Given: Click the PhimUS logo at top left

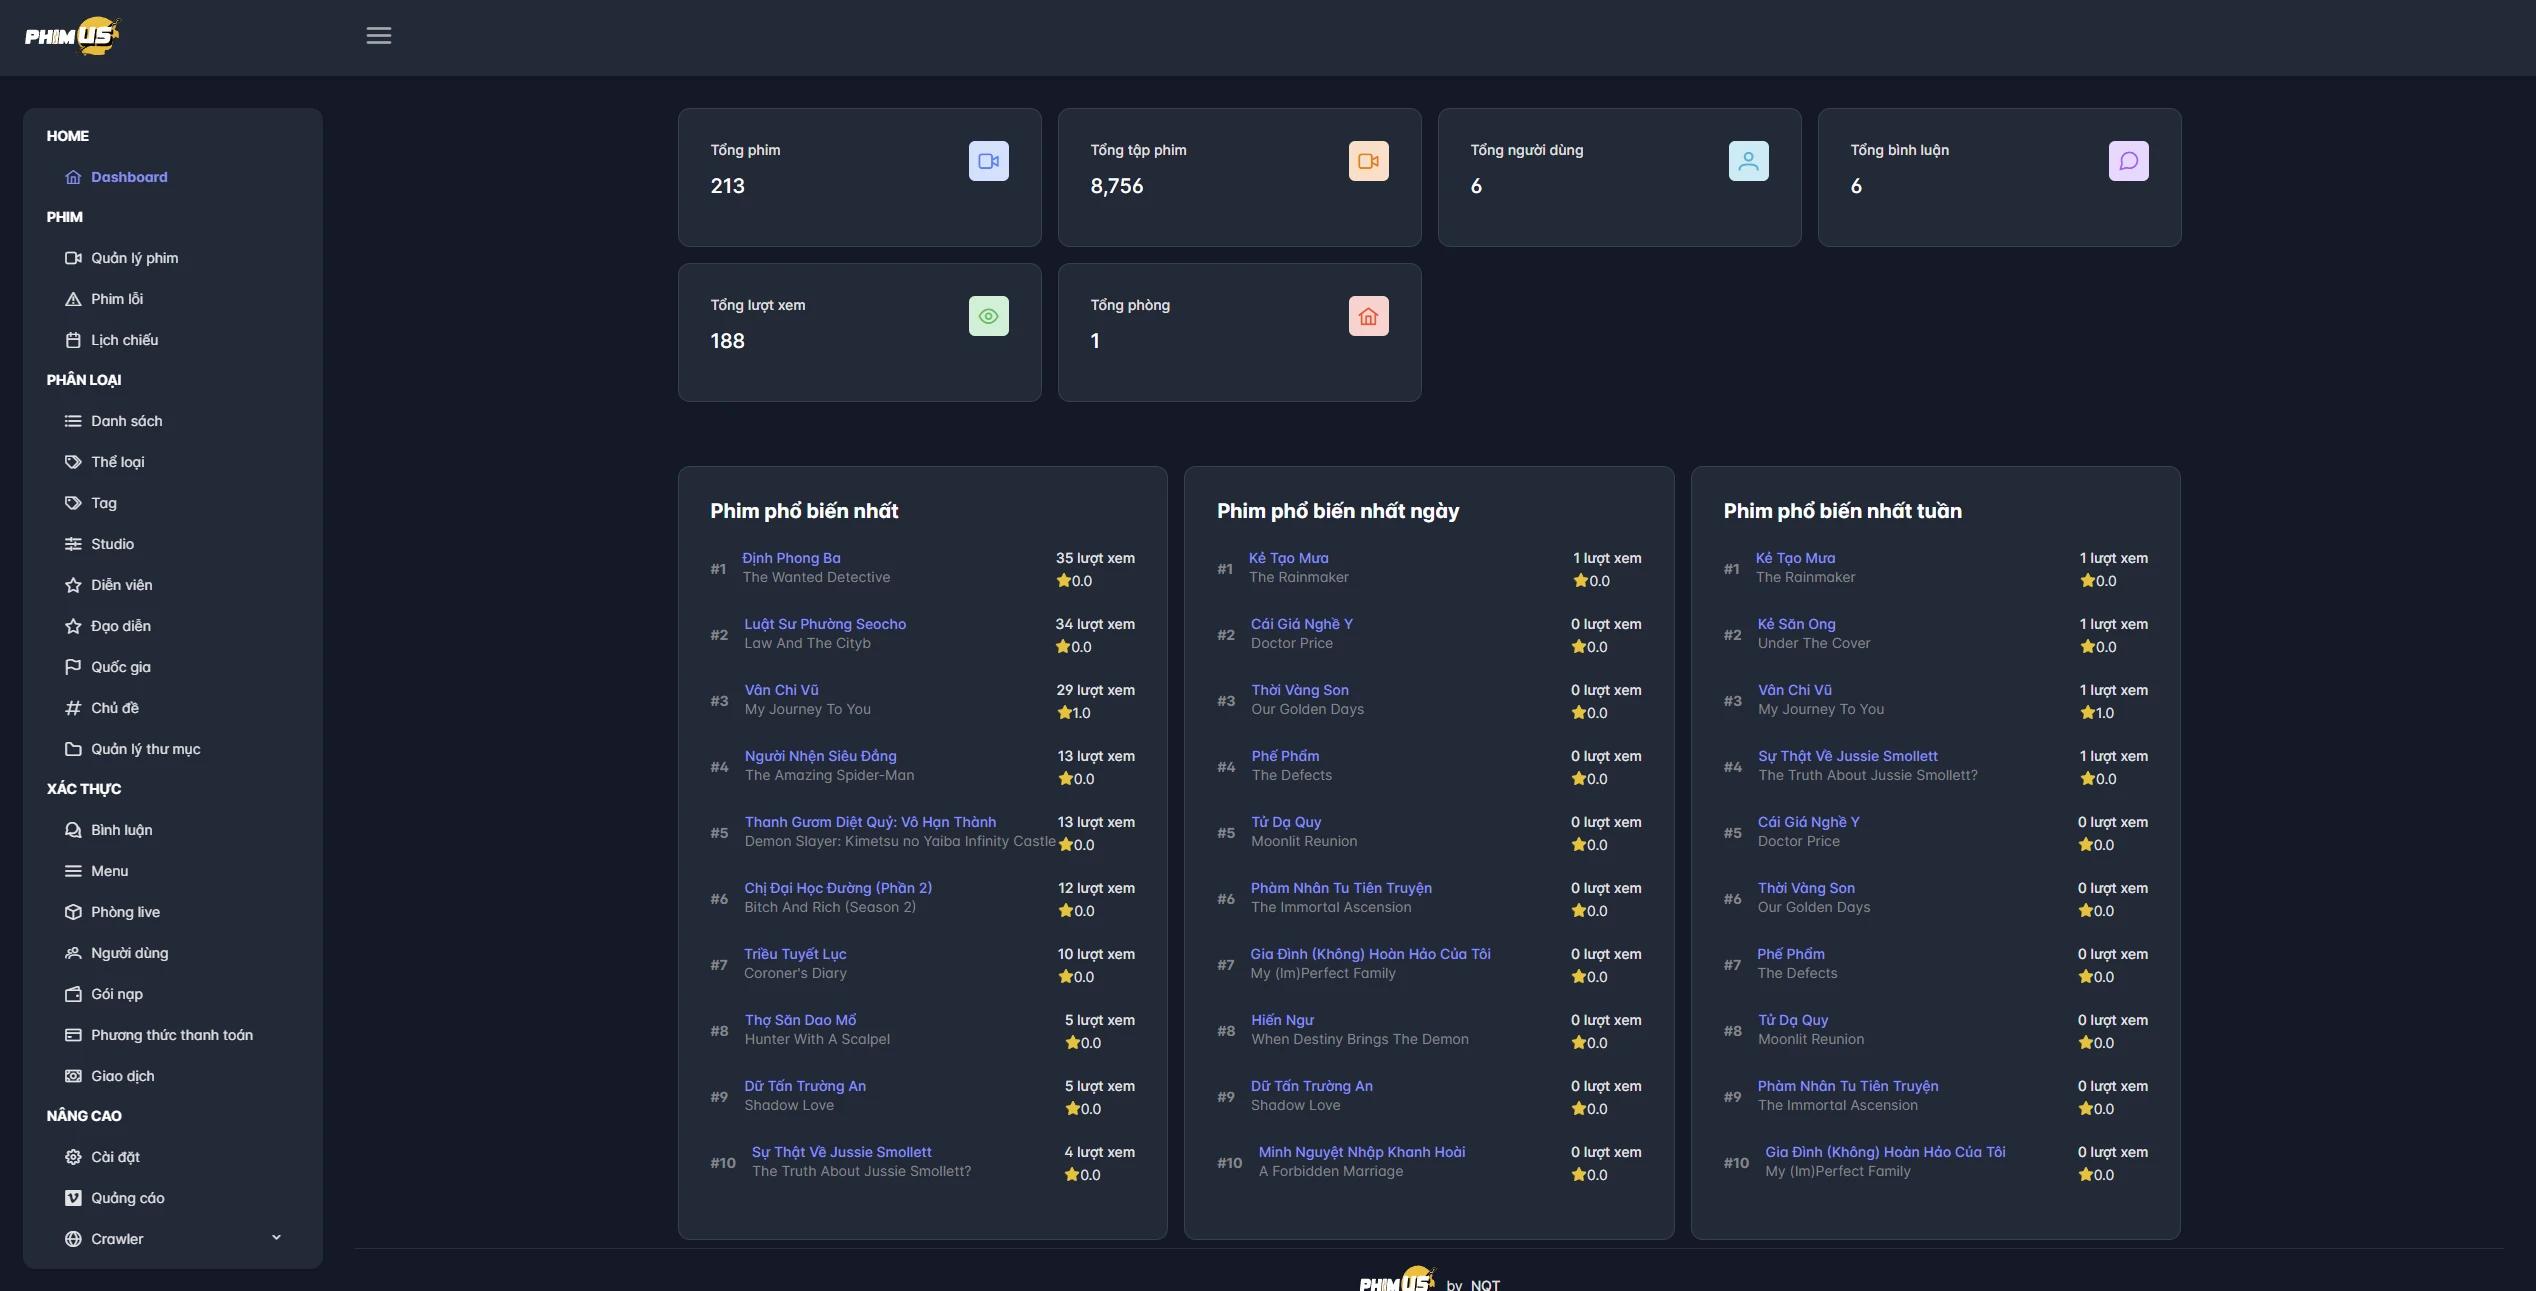Looking at the screenshot, I should pyautogui.click(x=74, y=36).
